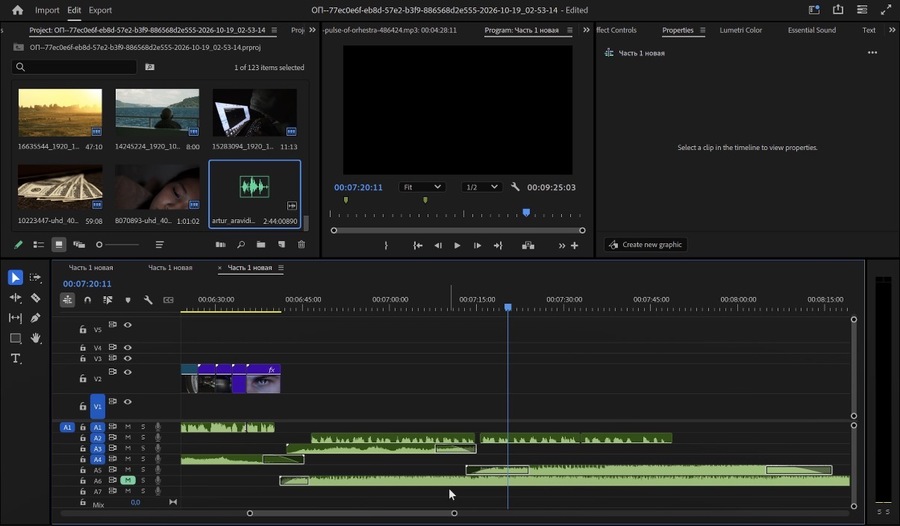Step back one frame
Viewport: 900px width, 526px height.
(438, 245)
